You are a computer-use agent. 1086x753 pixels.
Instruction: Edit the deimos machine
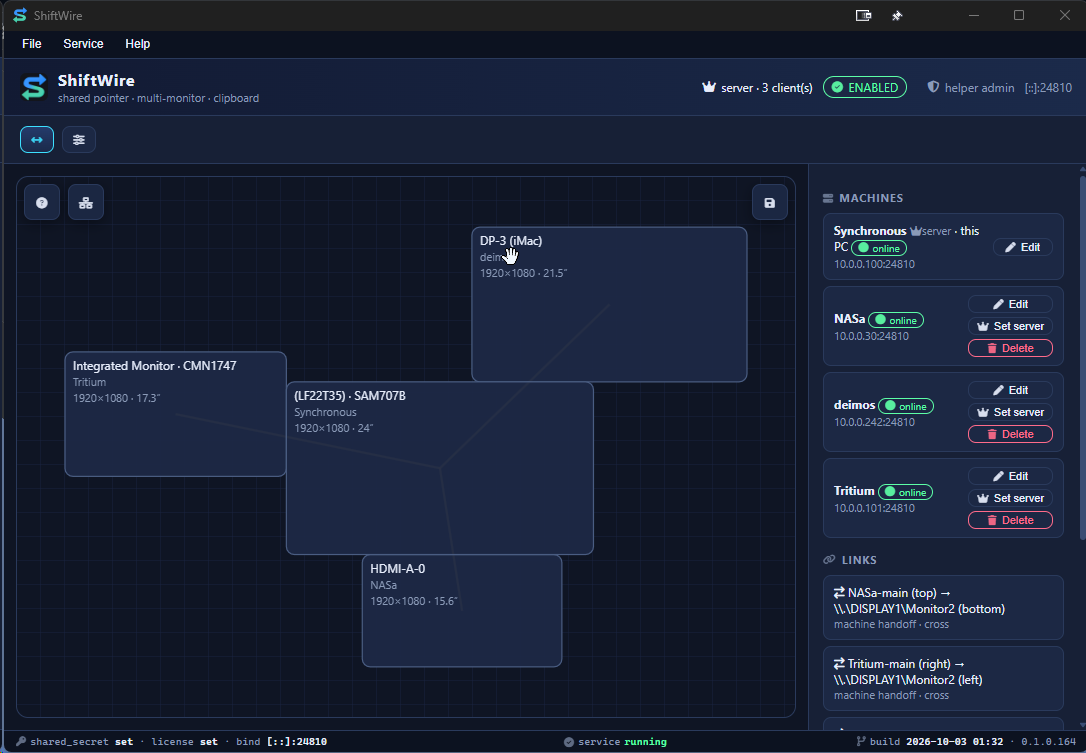1010,390
